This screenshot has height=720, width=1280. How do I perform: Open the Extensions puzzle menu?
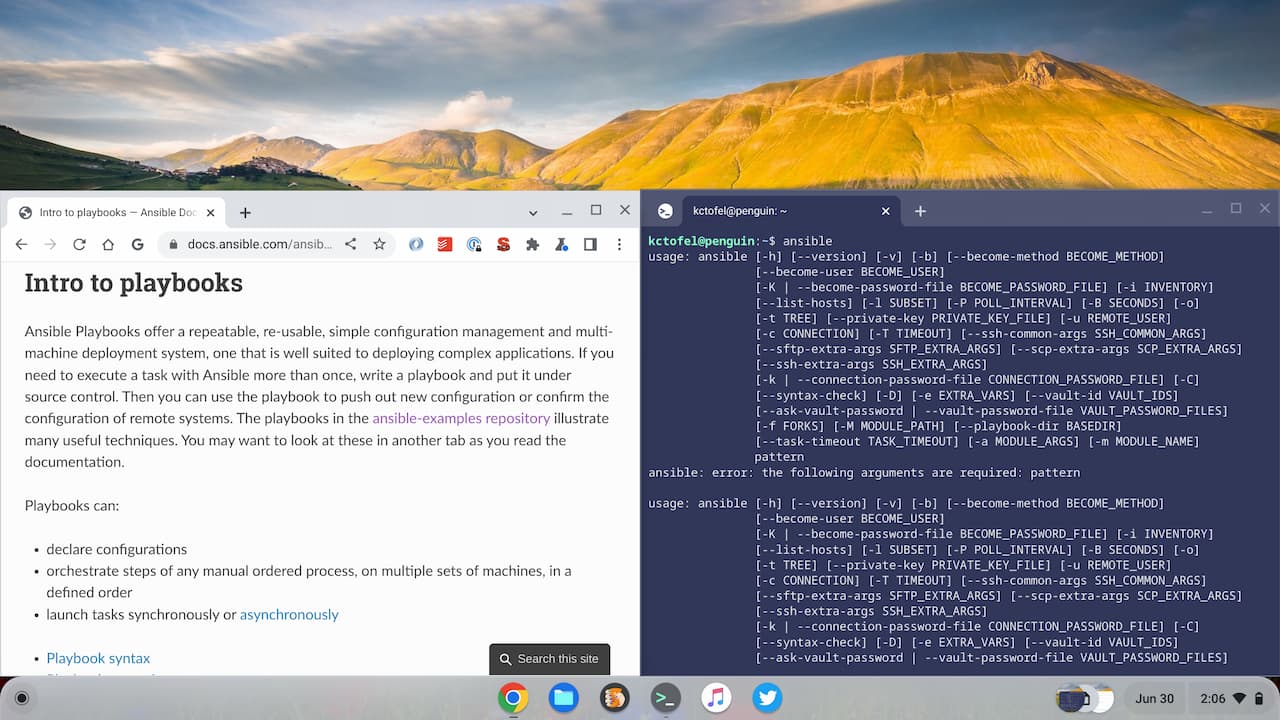[532, 244]
